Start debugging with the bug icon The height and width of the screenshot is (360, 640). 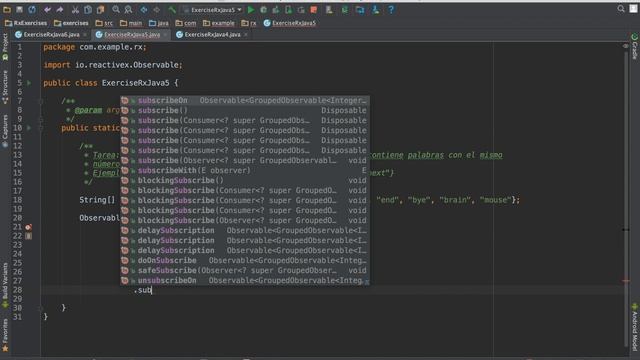[x=264, y=9]
